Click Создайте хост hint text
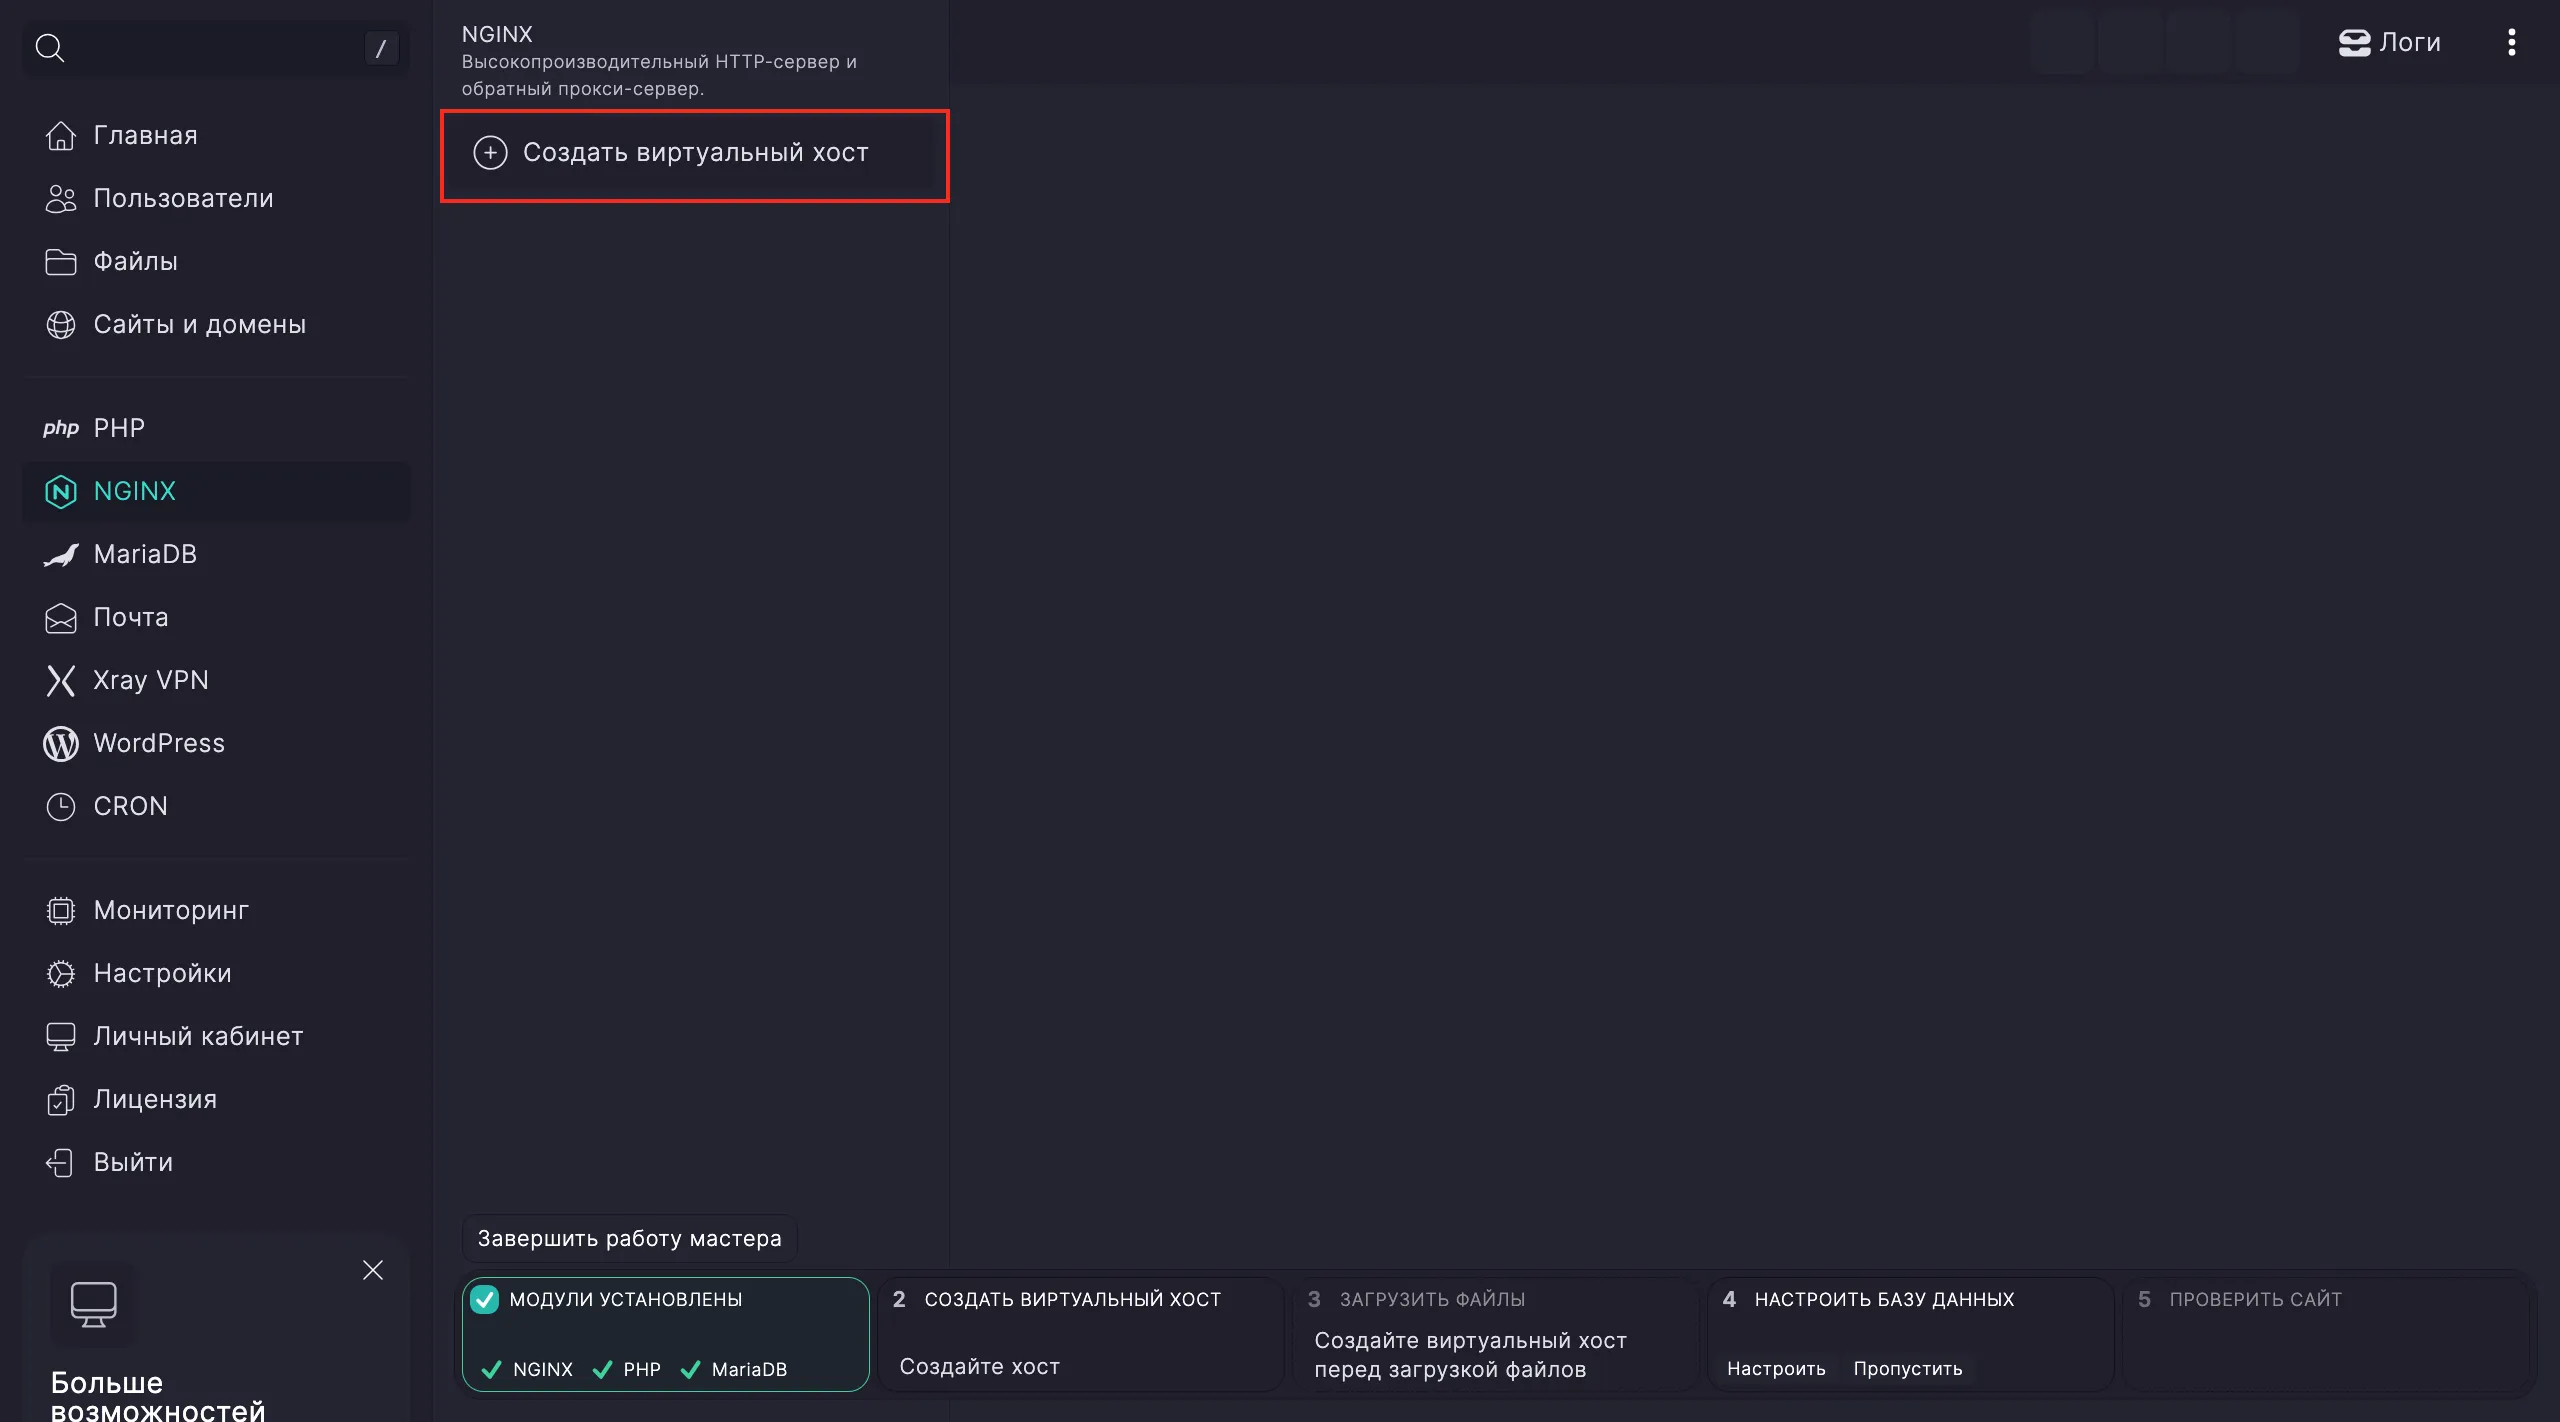The width and height of the screenshot is (2560, 1422). coord(979,1366)
